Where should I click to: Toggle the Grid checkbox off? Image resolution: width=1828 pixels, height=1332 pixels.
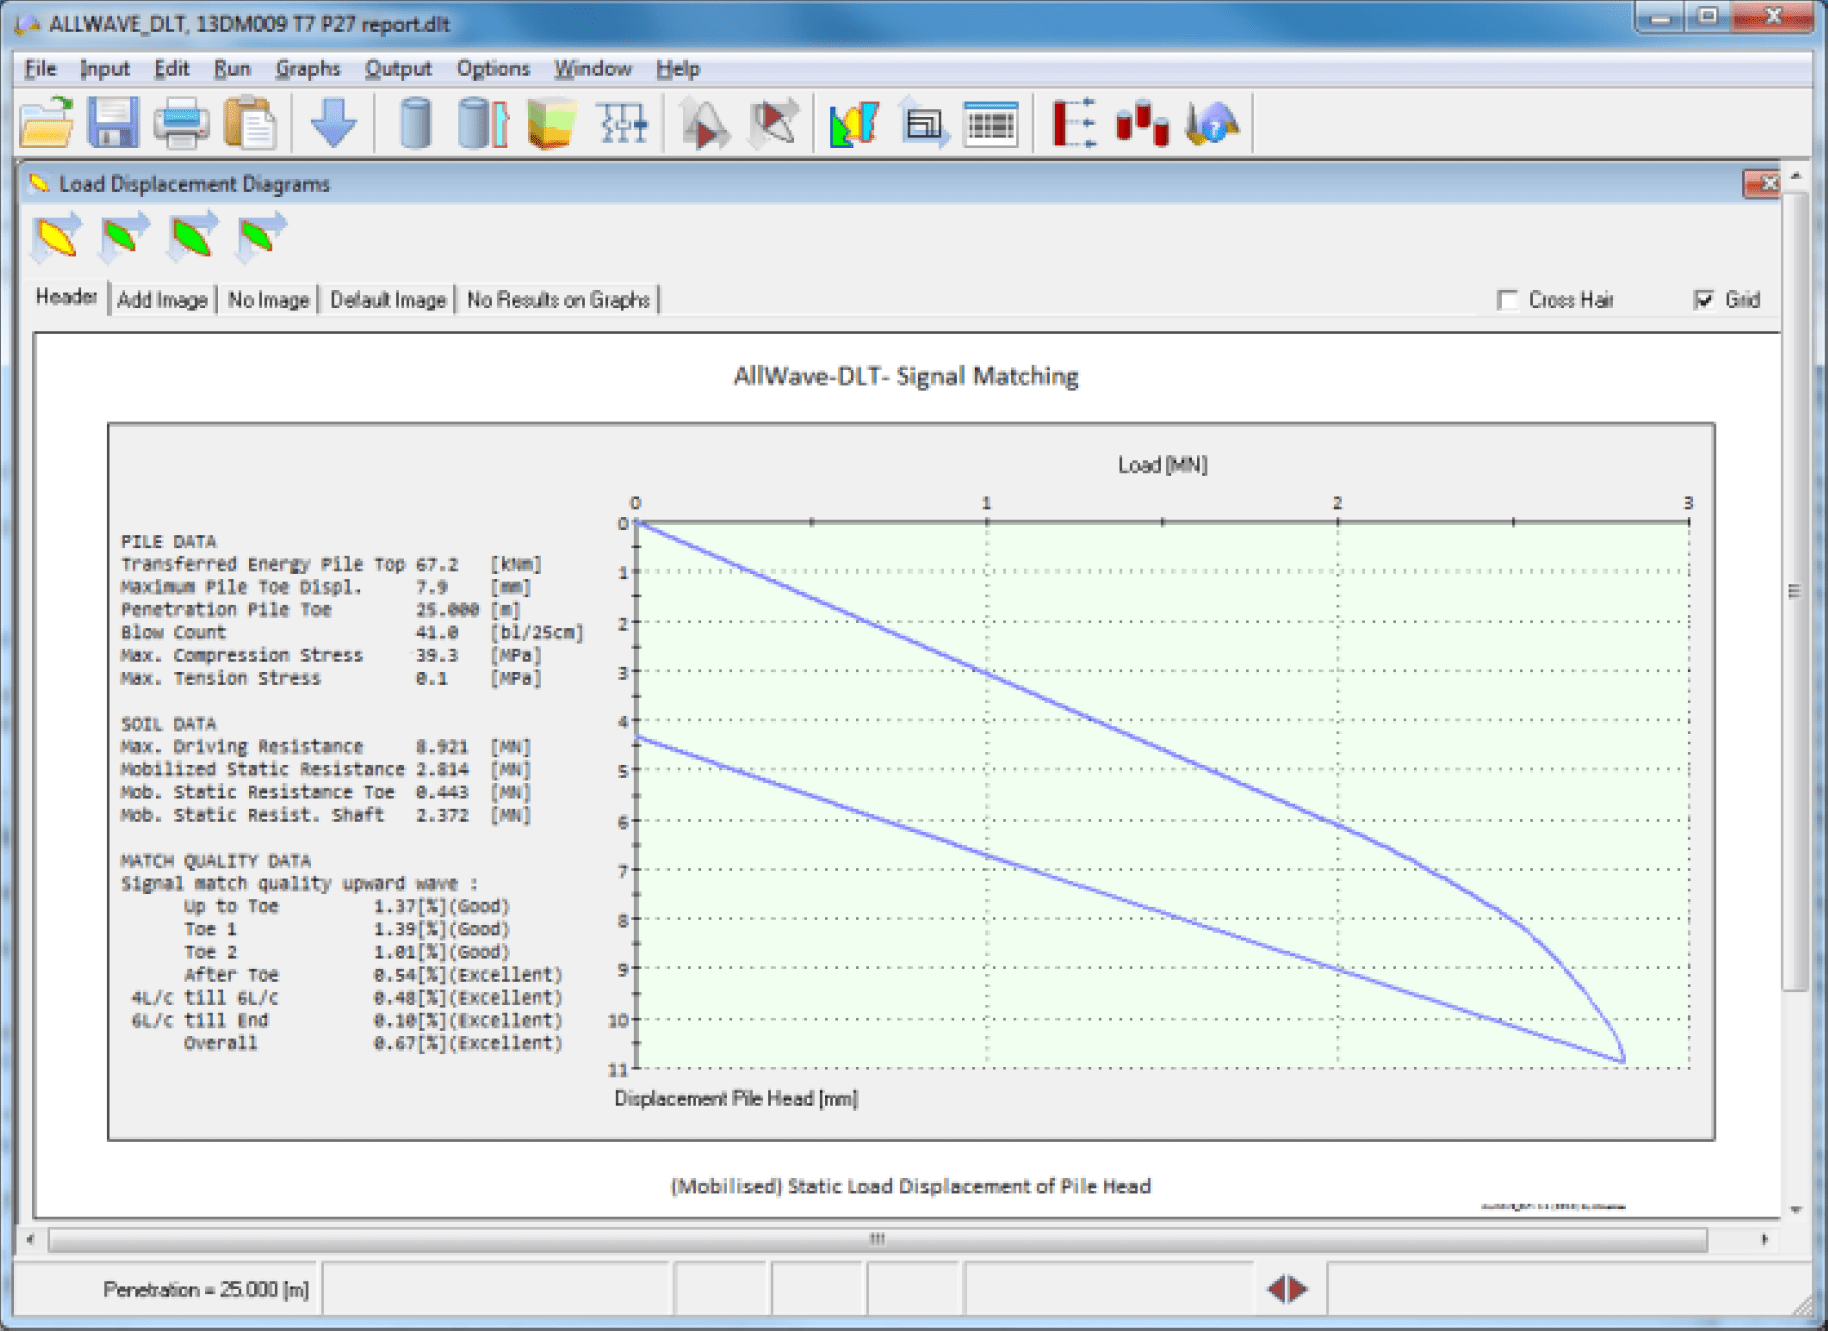[1704, 300]
